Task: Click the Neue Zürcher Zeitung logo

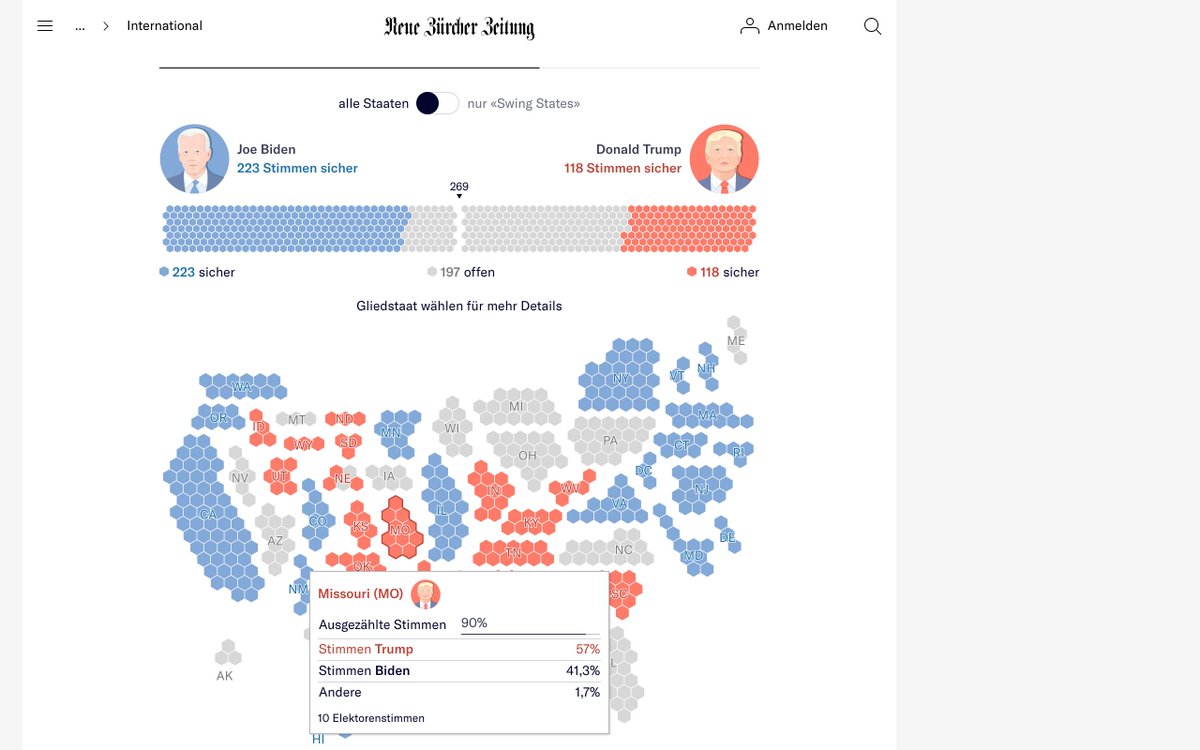Action: coord(459,27)
